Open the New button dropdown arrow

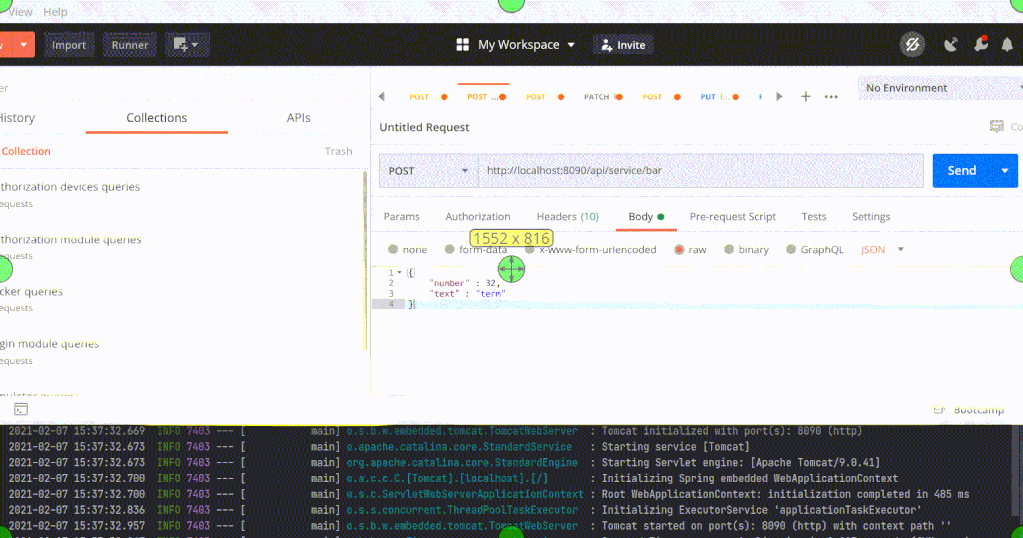click(x=23, y=45)
